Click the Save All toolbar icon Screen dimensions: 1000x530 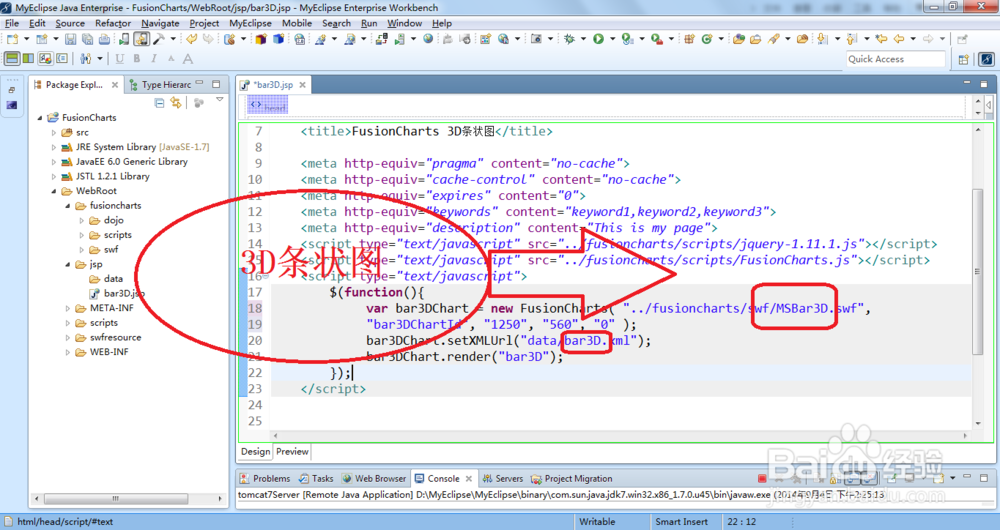(87, 39)
